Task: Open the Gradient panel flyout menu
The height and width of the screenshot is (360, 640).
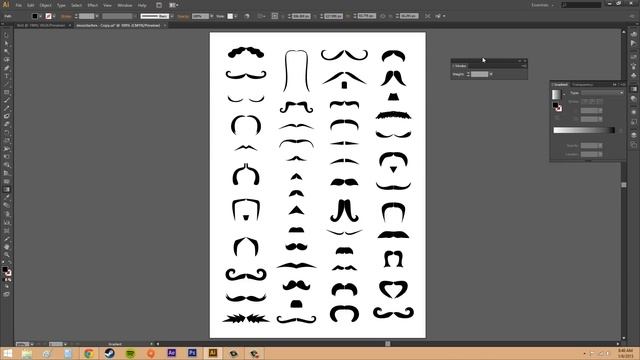Action: [x=622, y=84]
